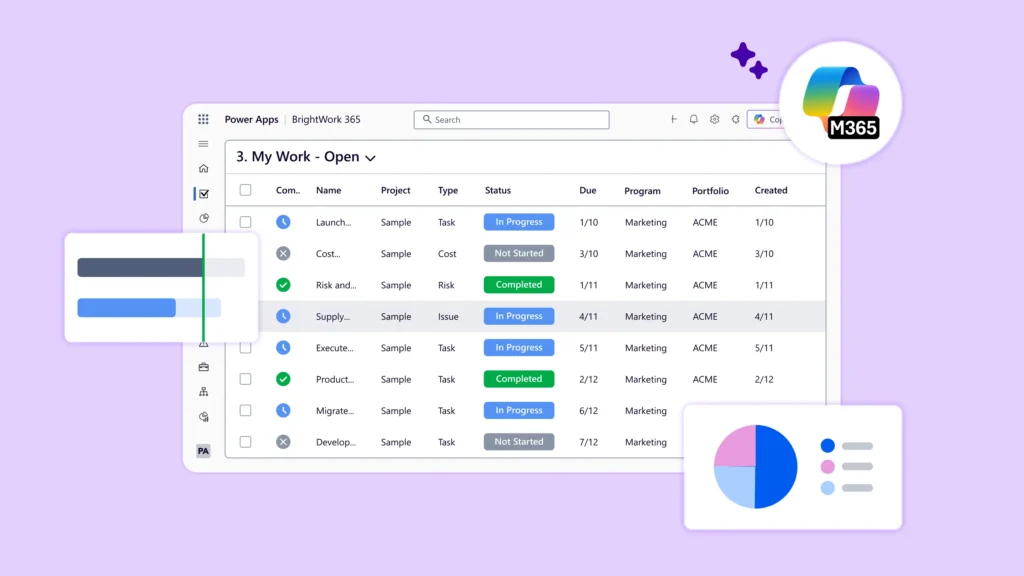
Task: Expand the My Work - Open view dropdown
Action: pyautogui.click(x=370, y=157)
